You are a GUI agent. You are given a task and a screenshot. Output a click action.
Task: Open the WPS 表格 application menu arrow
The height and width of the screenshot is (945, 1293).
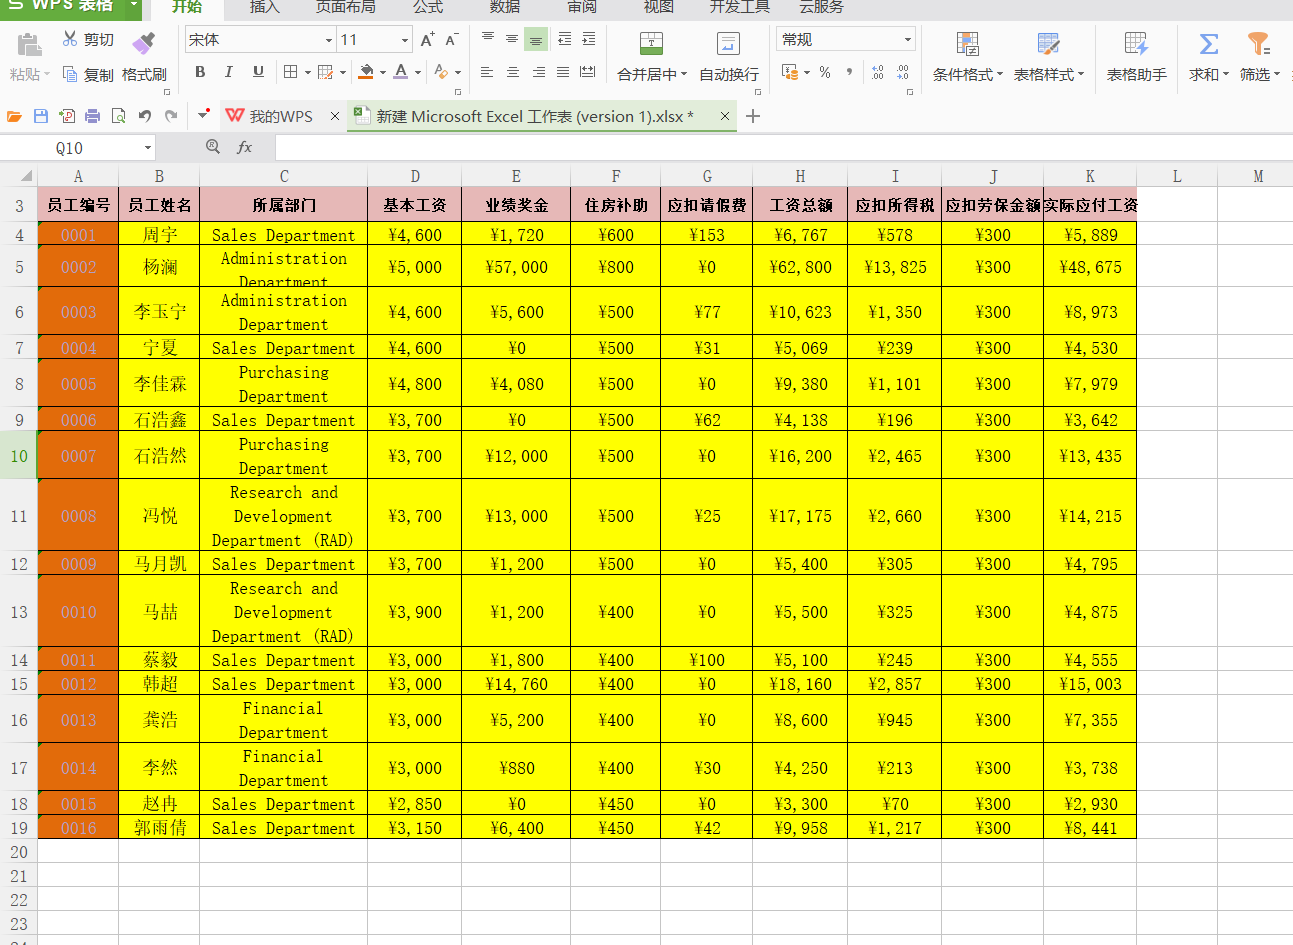point(134,6)
